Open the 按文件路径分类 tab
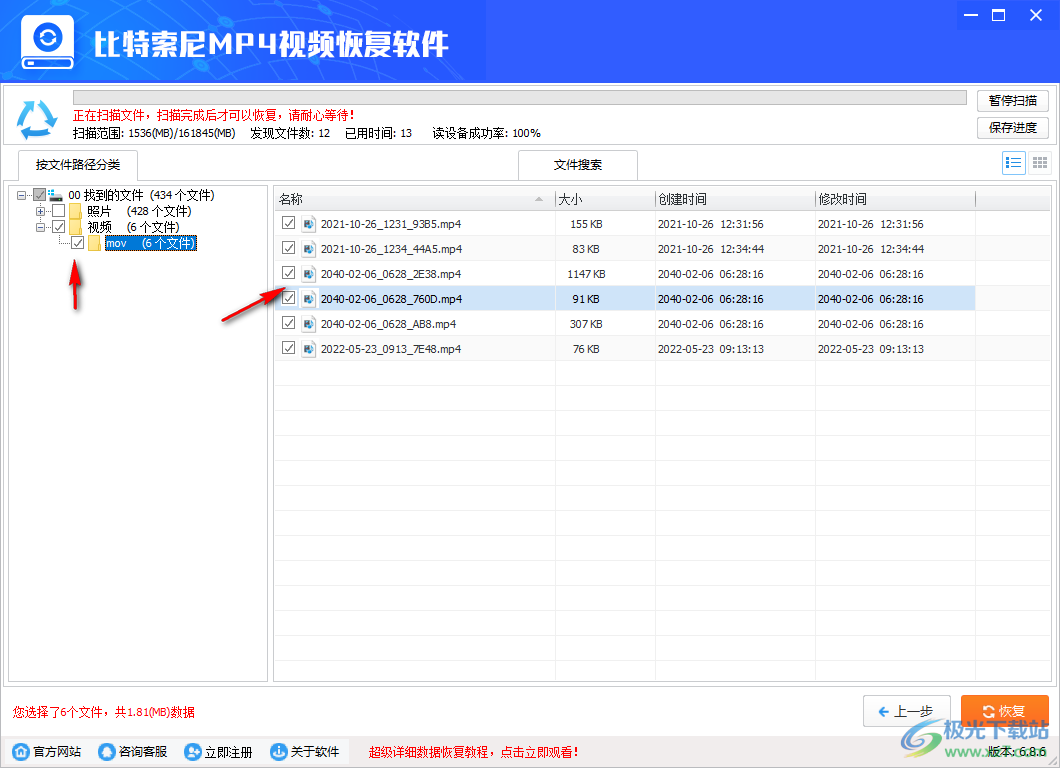1060x768 pixels. point(78,165)
